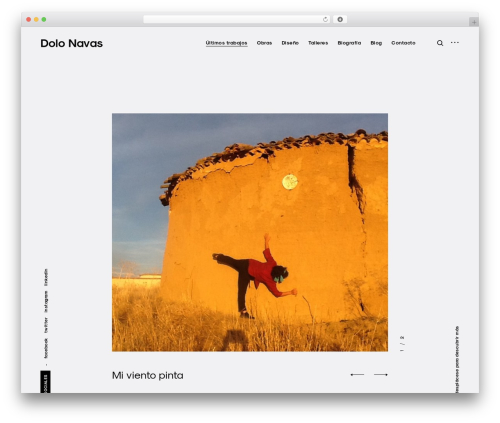500x423 pixels.
Task: Click the vertical 'Desplácese para descubrir más' text
Action: (x=457, y=359)
